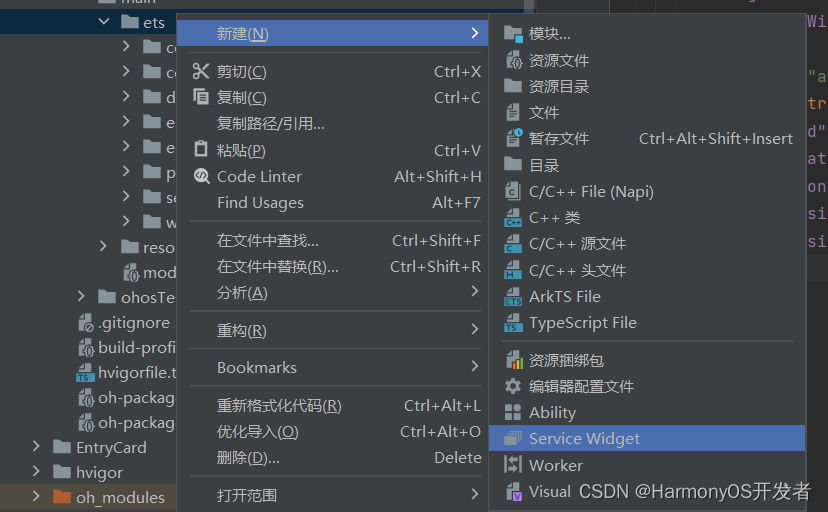Open the Bookmarks submenu arrow

point(475,366)
